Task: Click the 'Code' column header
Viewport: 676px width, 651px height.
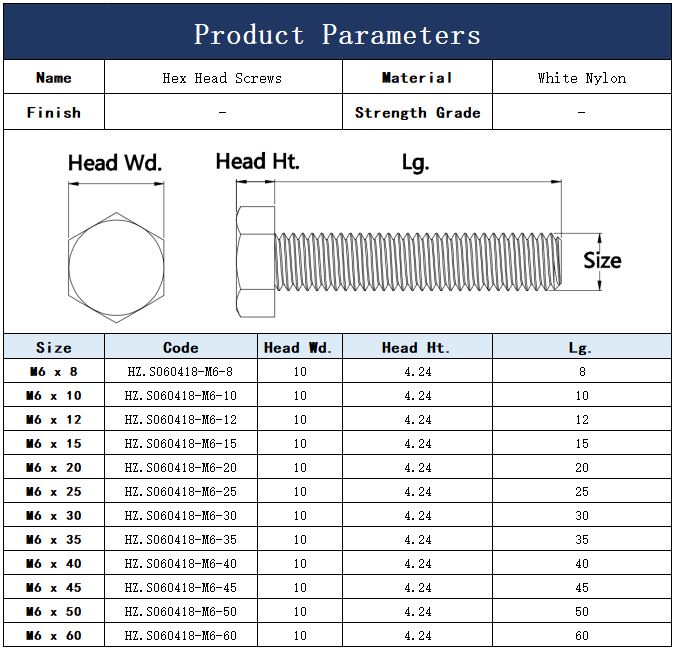Action: coord(181,348)
